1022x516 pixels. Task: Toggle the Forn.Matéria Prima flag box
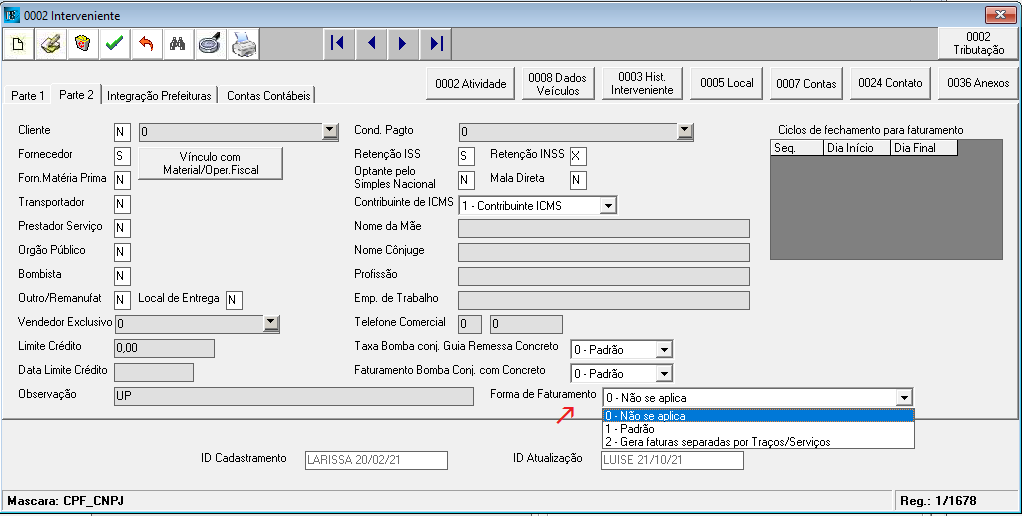coord(122,180)
